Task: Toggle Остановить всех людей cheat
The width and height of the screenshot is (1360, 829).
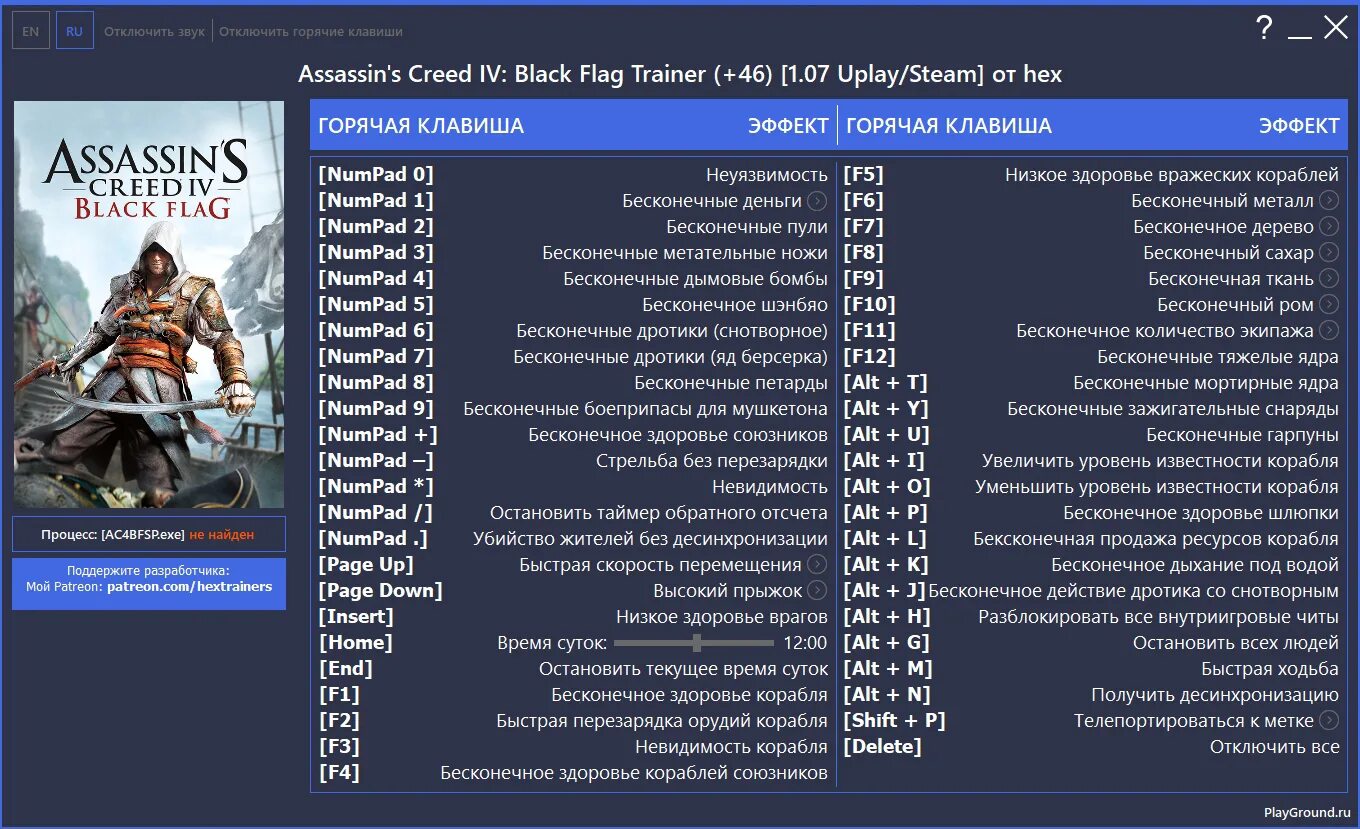Action: click(1236, 643)
